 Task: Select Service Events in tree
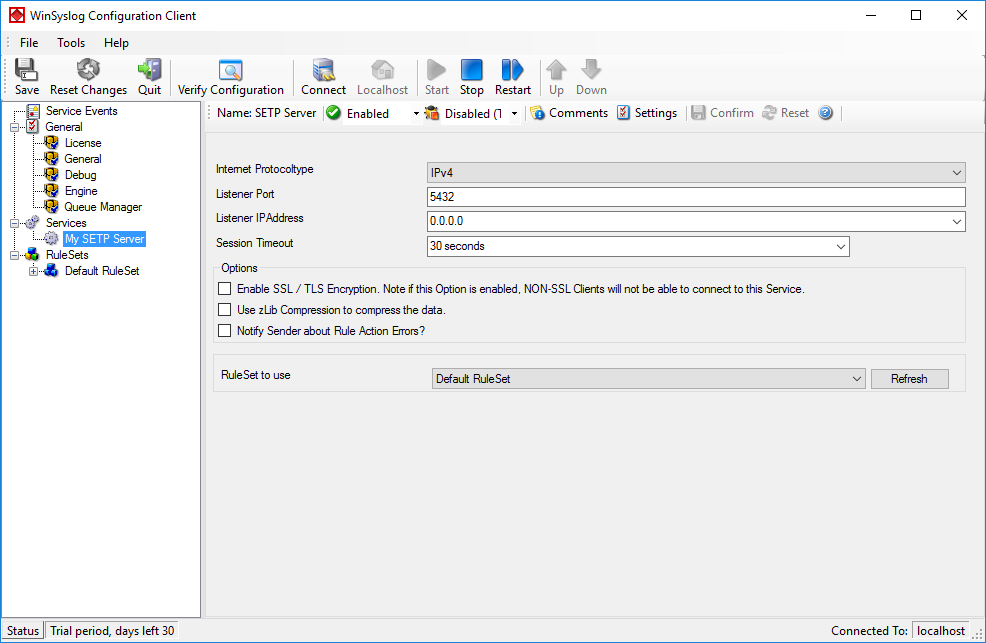click(x=82, y=111)
